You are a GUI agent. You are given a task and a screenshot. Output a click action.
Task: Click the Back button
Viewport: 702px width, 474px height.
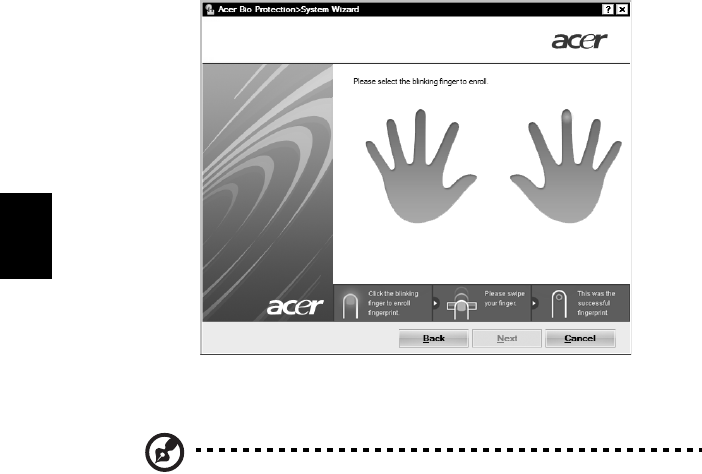(433, 338)
